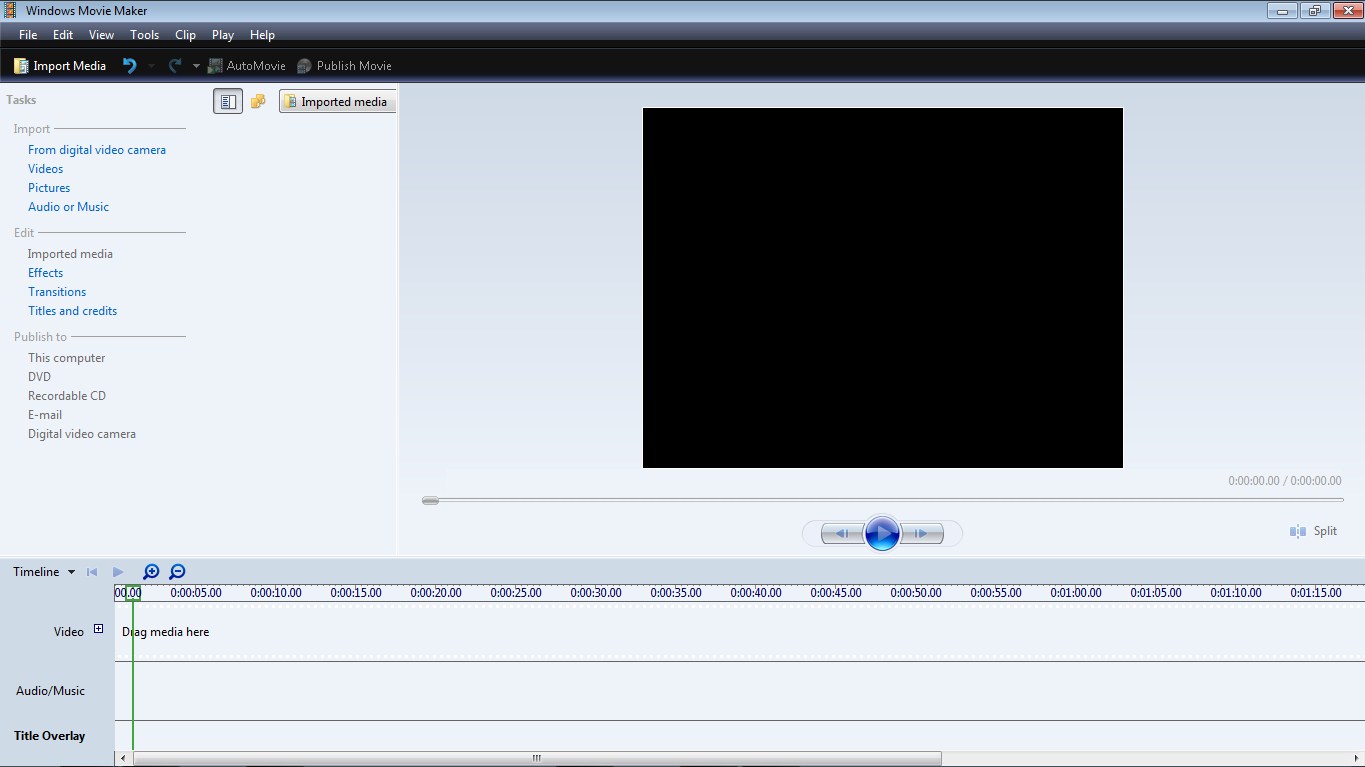Click Digital video camera publish option
This screenshot has width=1365, height=767.
[x=82, y=434]
